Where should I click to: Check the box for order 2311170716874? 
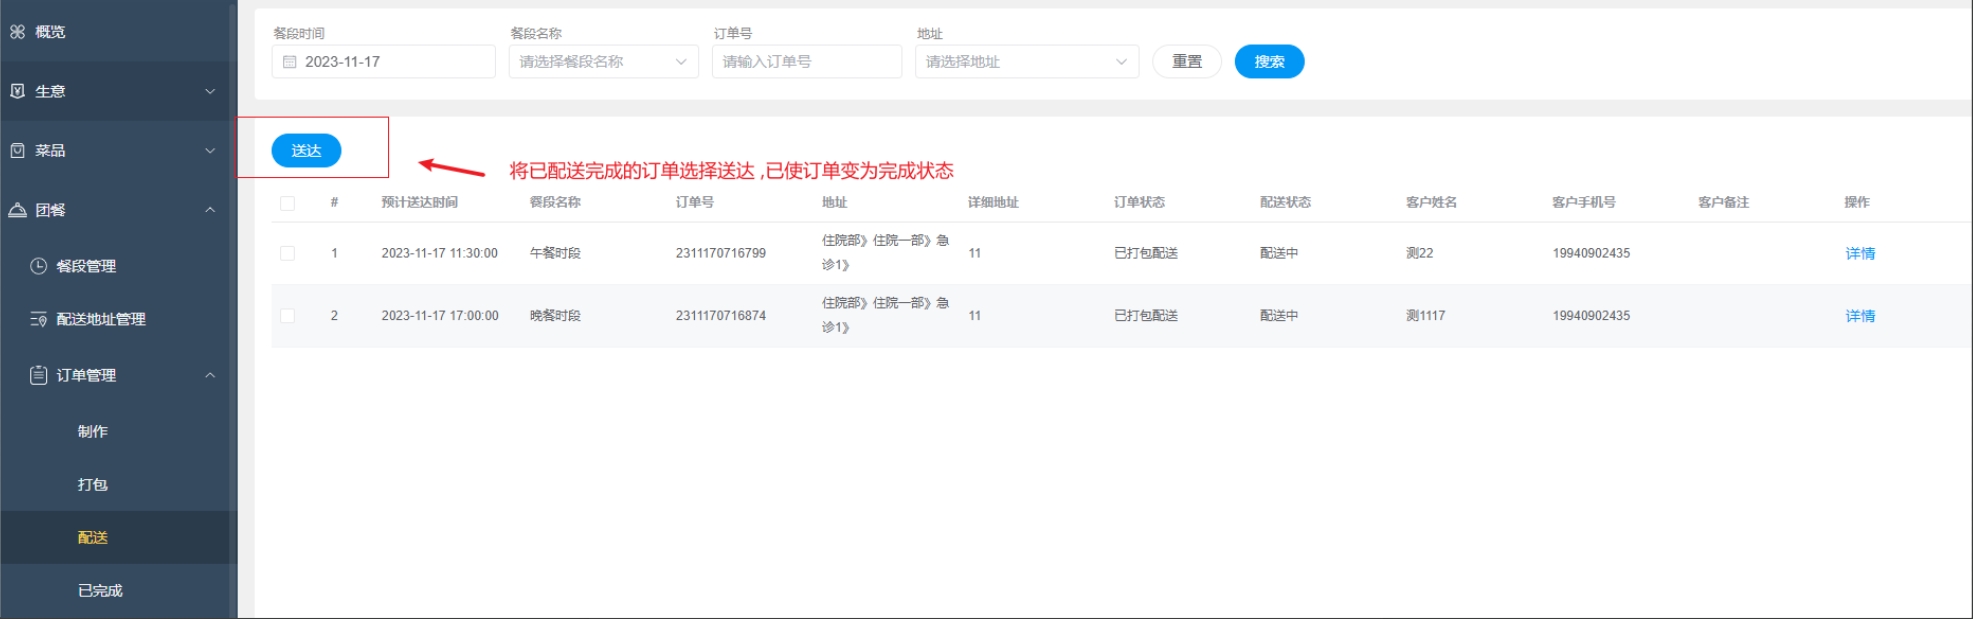tap(288, 316)
